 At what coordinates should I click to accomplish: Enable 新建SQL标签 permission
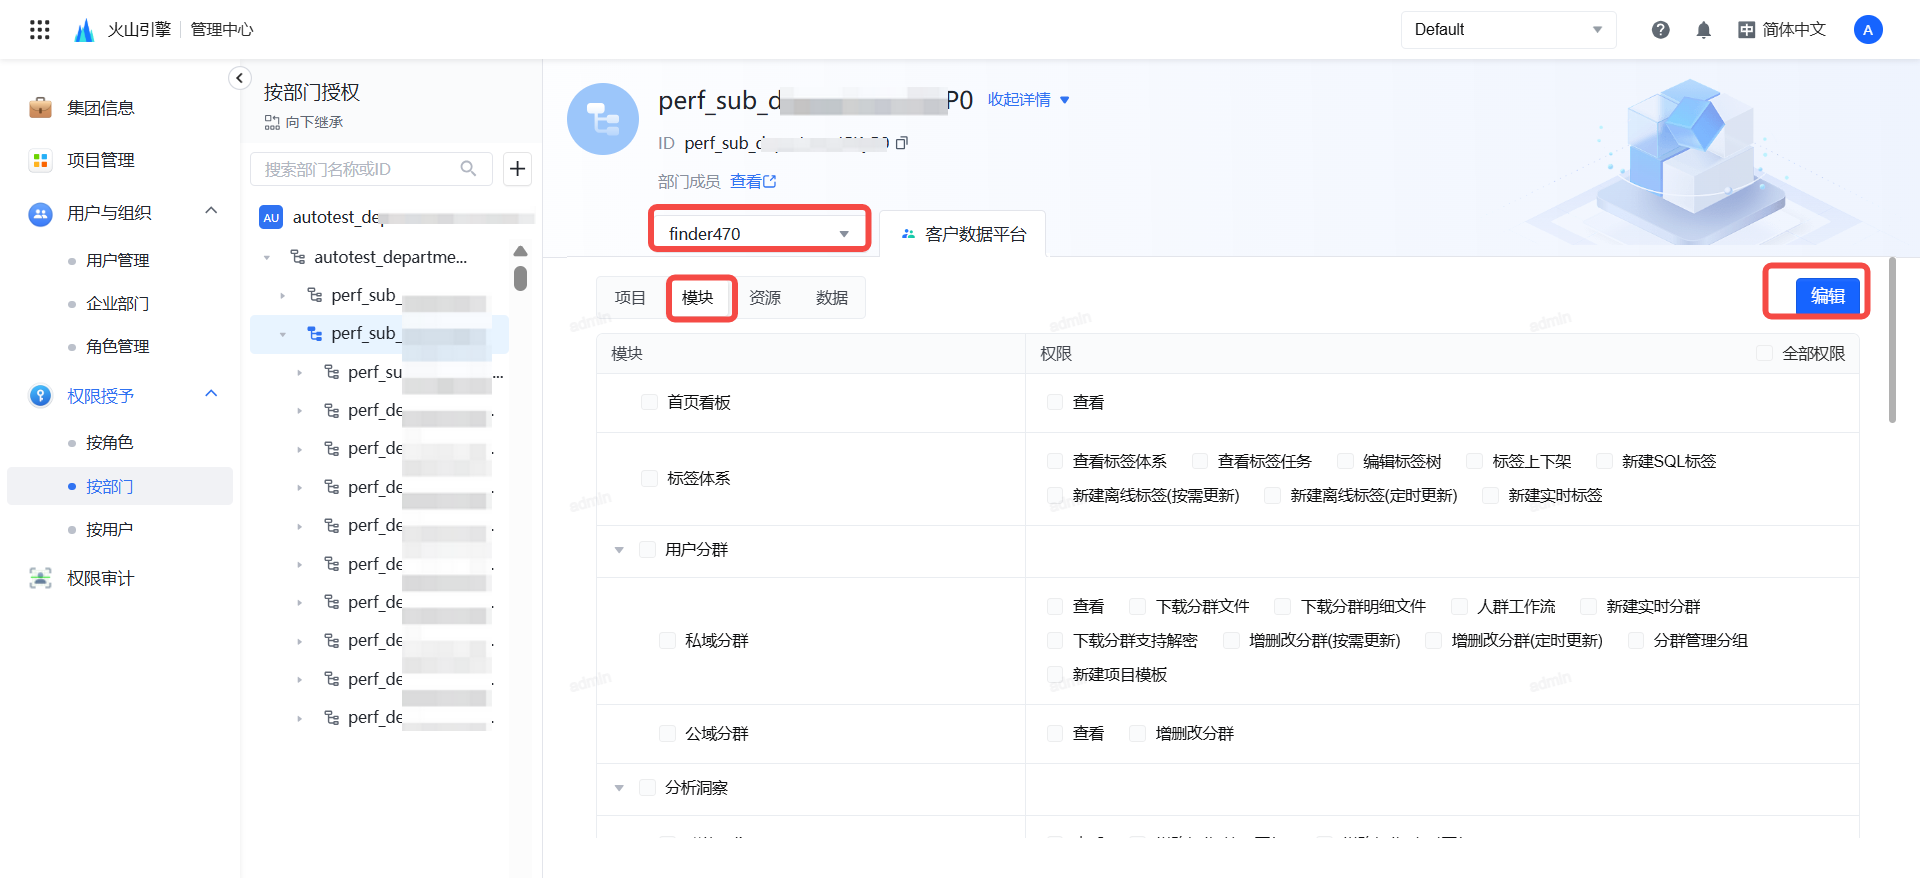click(1604, 461)
